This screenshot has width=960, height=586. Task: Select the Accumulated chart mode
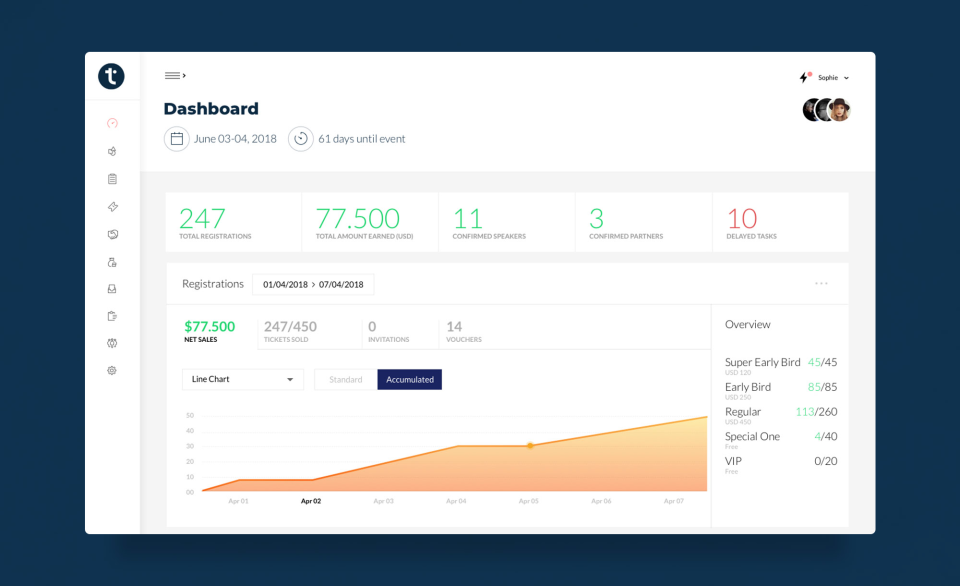(410, 380)
